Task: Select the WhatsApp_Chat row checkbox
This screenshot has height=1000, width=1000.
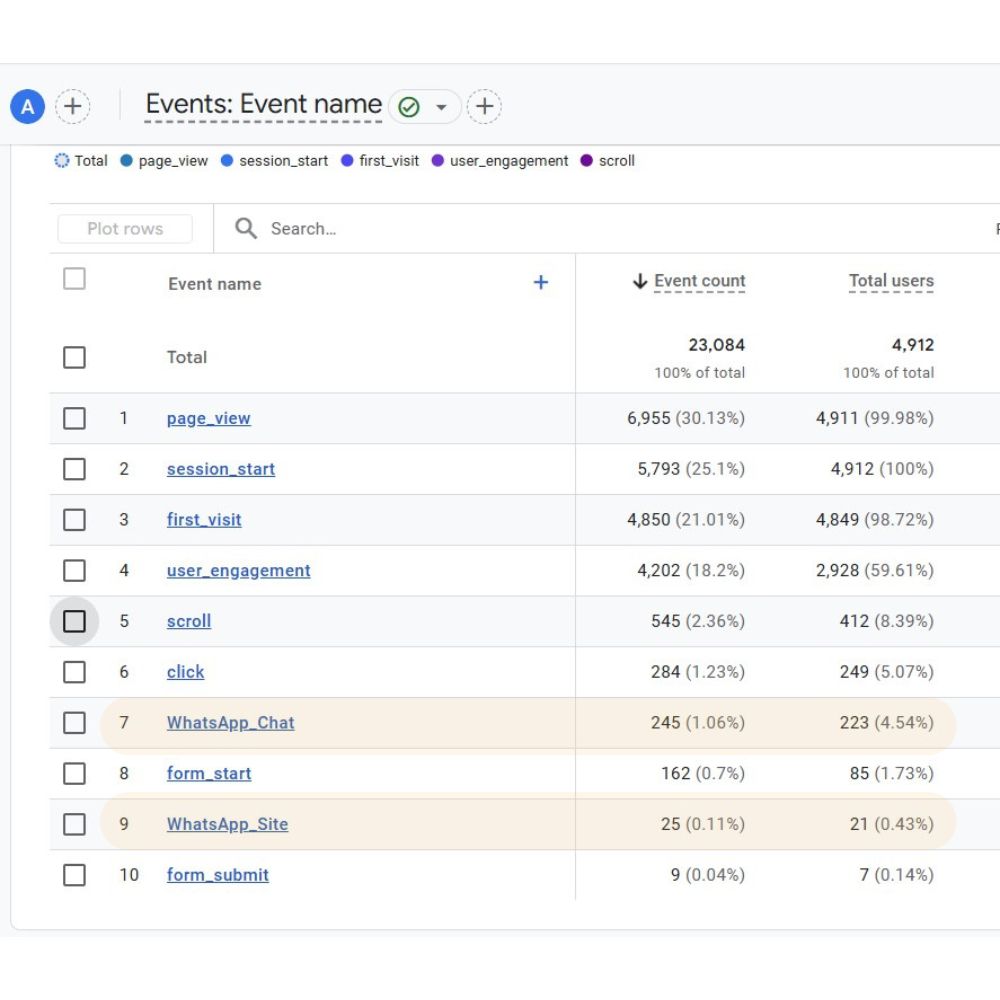Action: point(75,723)
